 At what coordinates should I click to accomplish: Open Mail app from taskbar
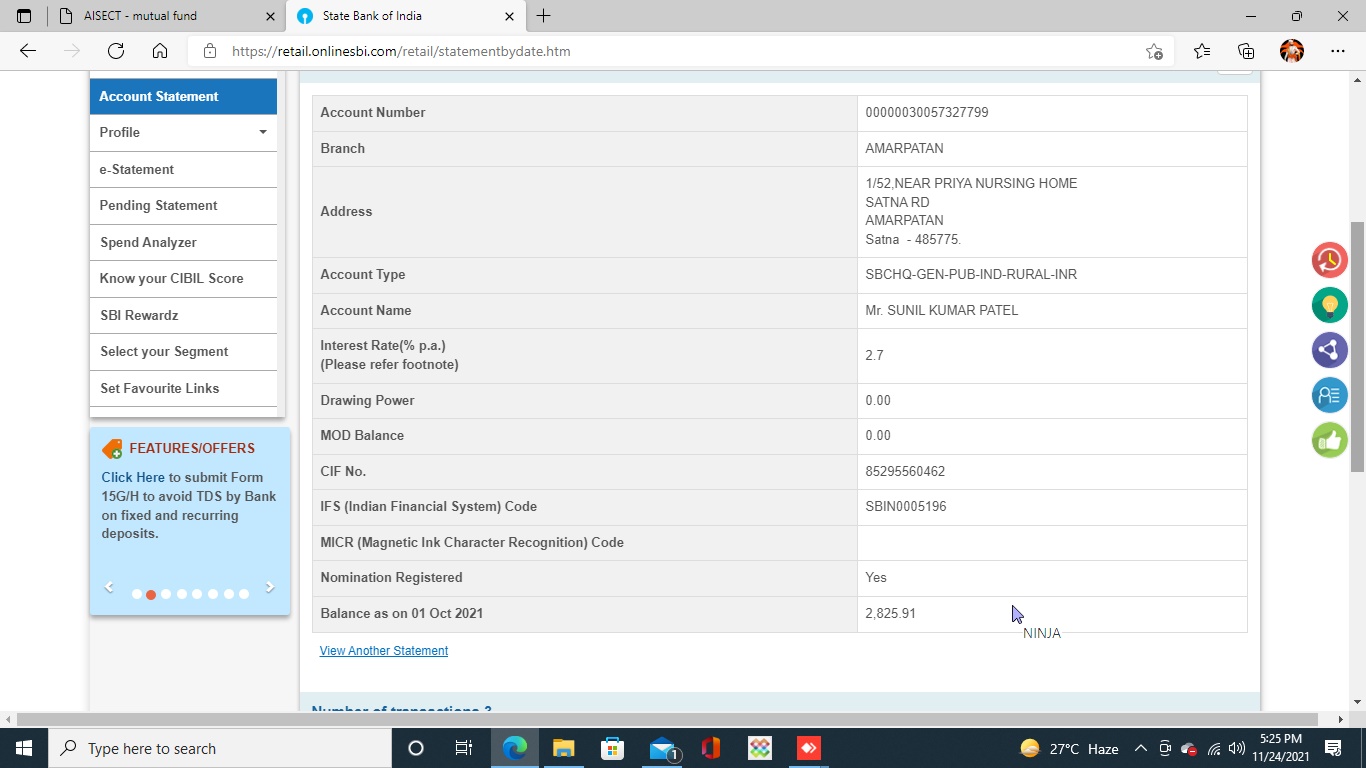(x=662, y=748)
